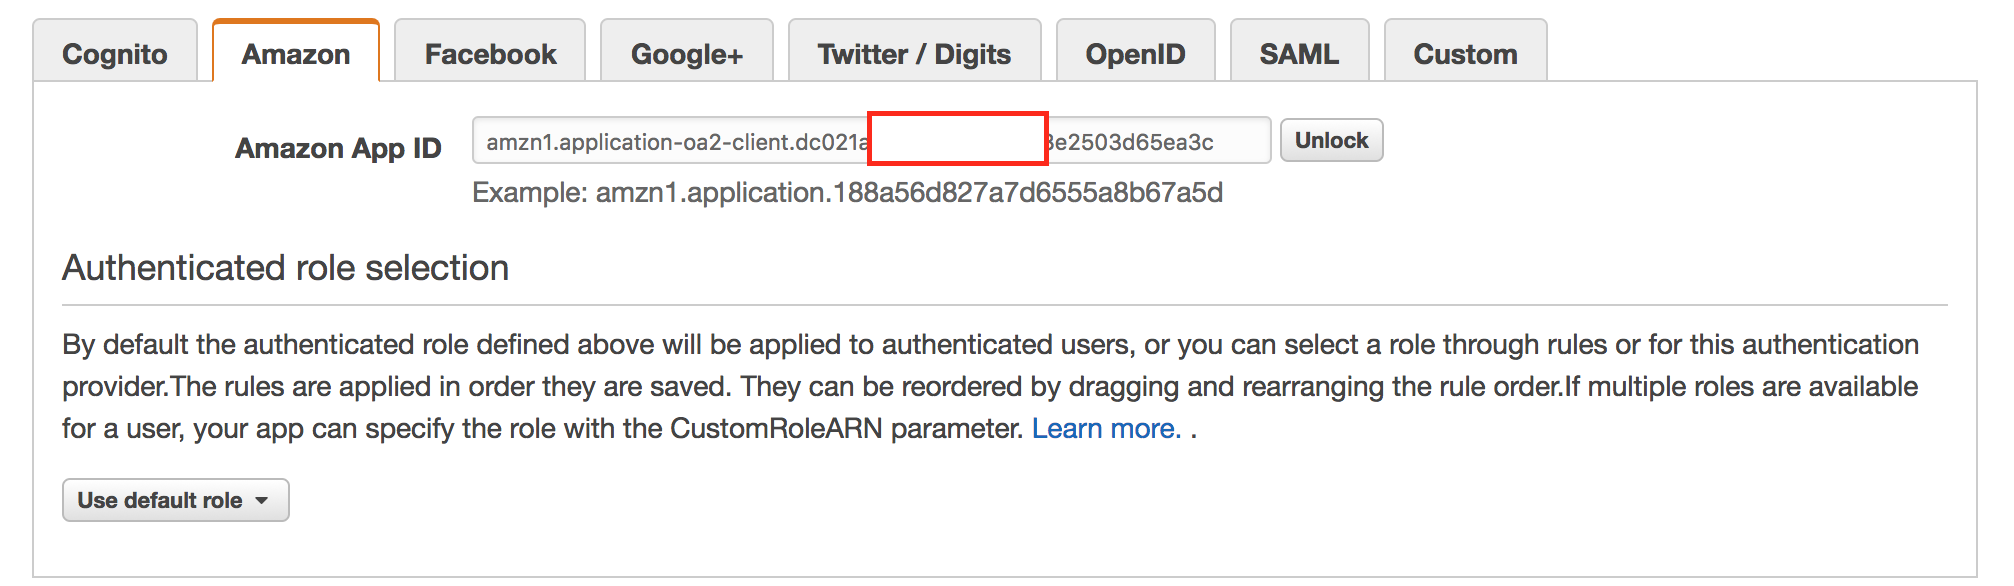Switch to the OpenID tab
2014x586 pixels.
pos(1136,52)
